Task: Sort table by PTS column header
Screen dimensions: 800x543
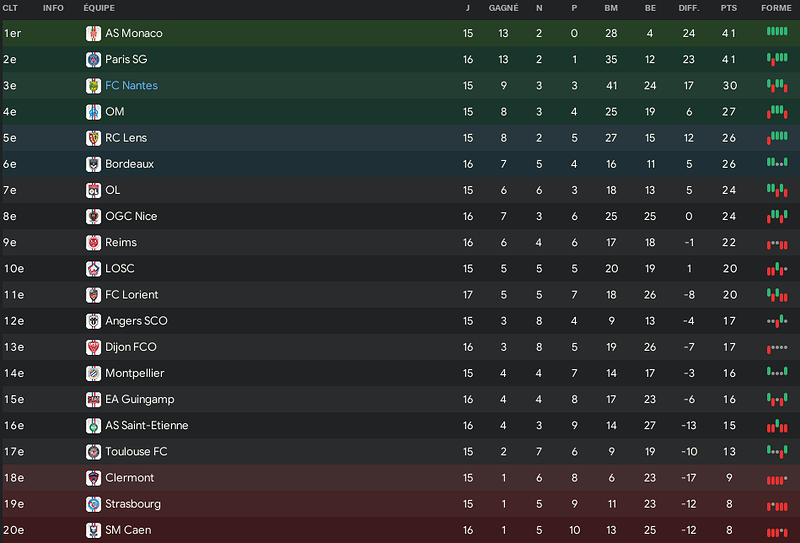Action: (729, 8)
